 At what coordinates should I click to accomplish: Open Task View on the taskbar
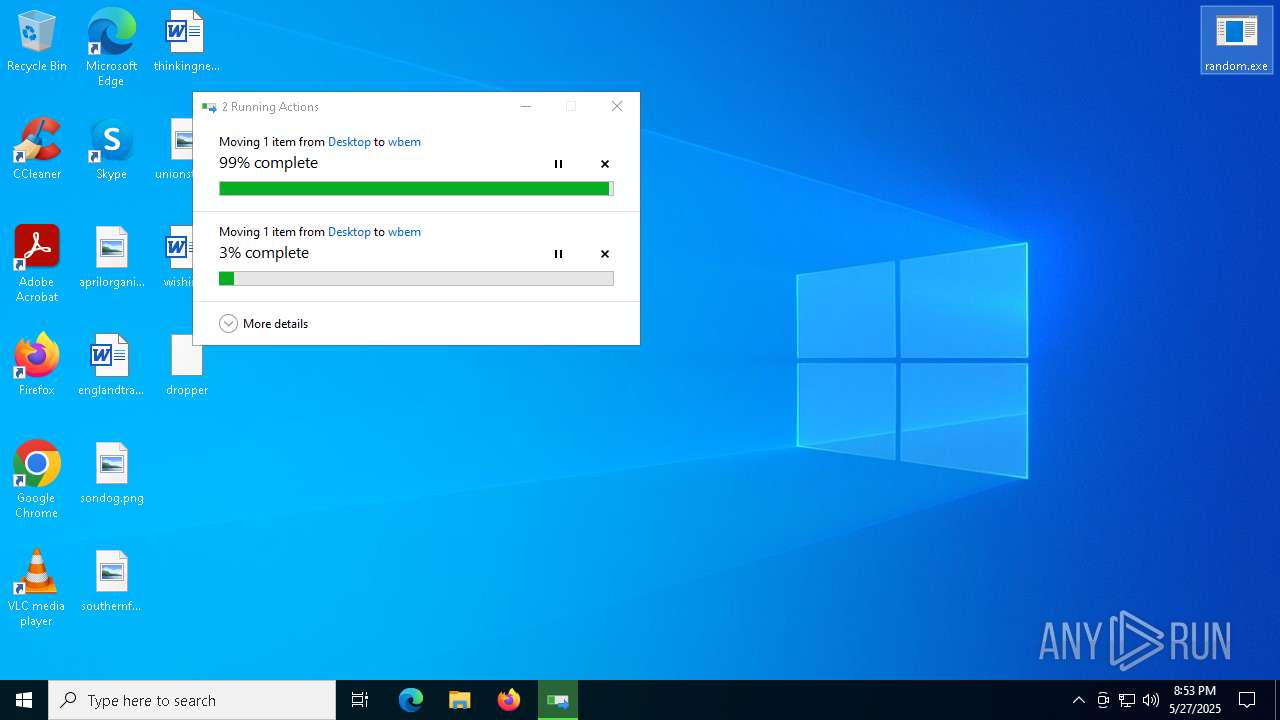(360, 700)
